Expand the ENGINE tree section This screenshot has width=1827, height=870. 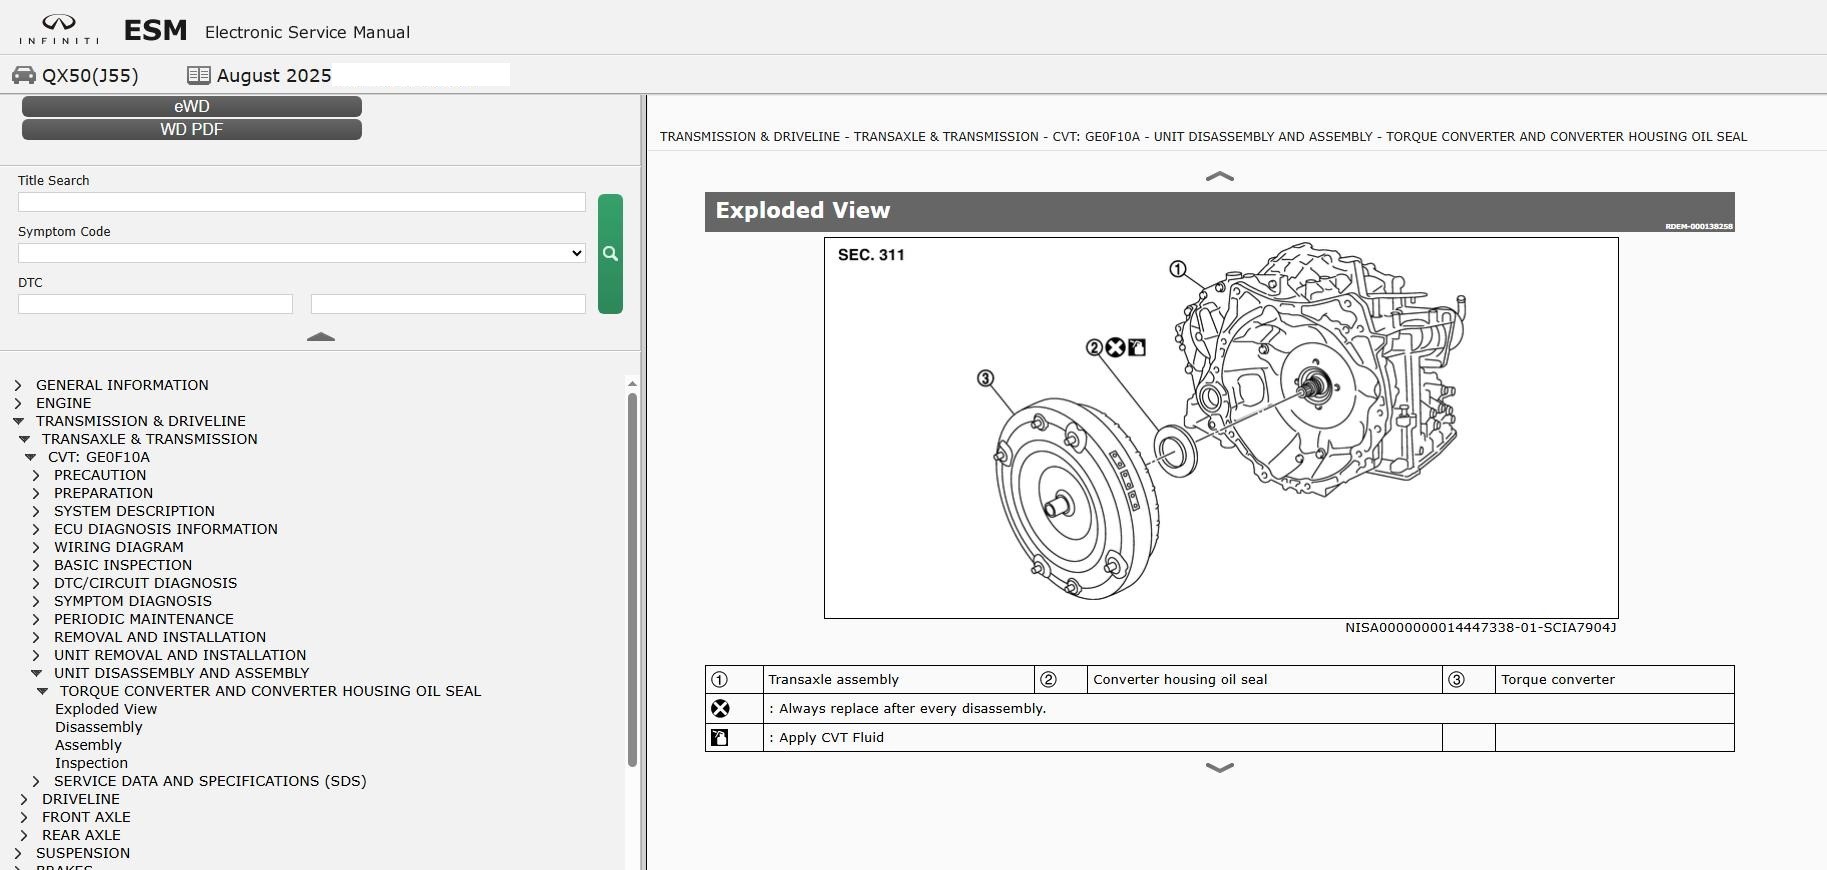click(x=18, y=403)
